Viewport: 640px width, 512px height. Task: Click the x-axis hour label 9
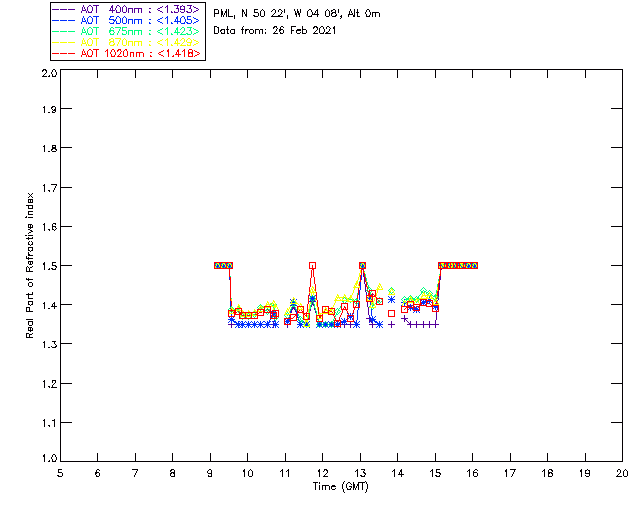210,473
